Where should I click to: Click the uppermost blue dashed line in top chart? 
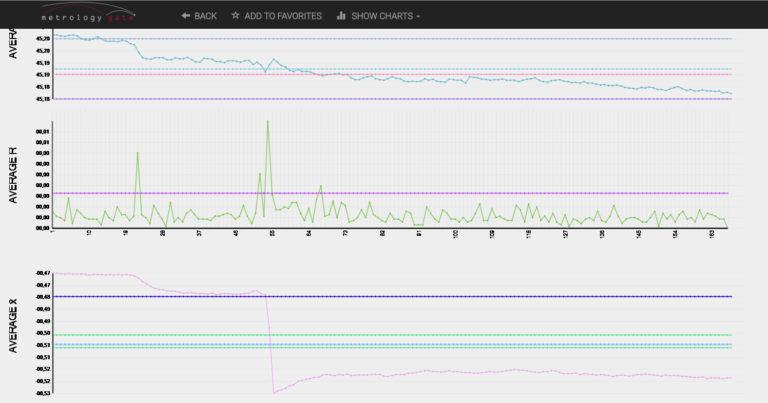pyautogui.click(x=450, y=38)
